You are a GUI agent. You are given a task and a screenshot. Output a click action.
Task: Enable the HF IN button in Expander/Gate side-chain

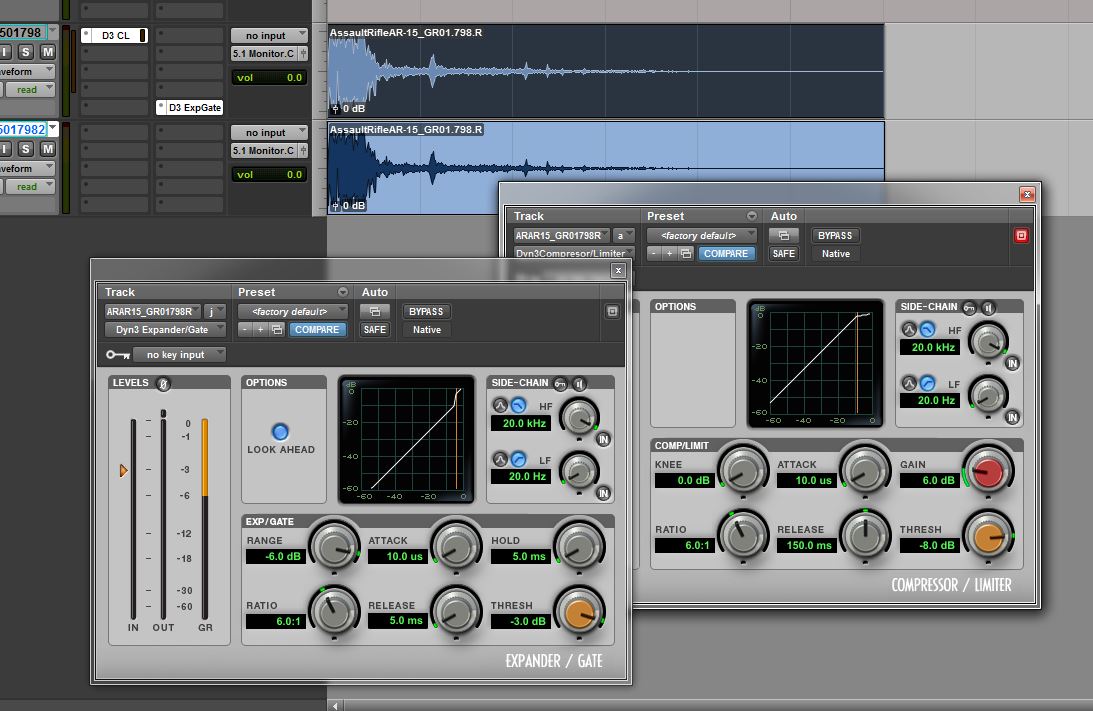pos(603,439)
